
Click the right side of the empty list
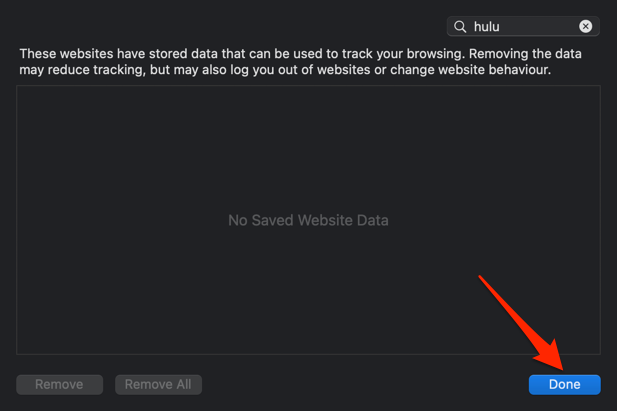(x=560, y=220)
